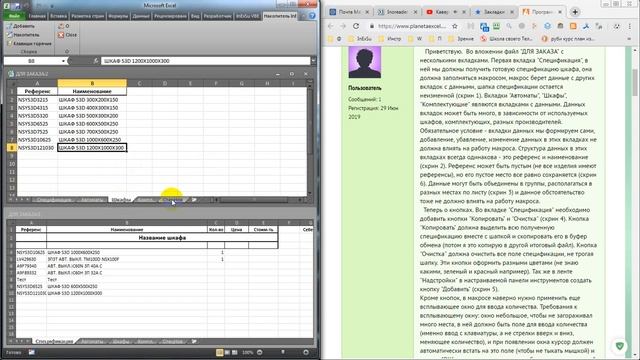Select cell A9F89332 in lower workbook
Viewport: 640px width, 360px height.
[x=31, y=273]
